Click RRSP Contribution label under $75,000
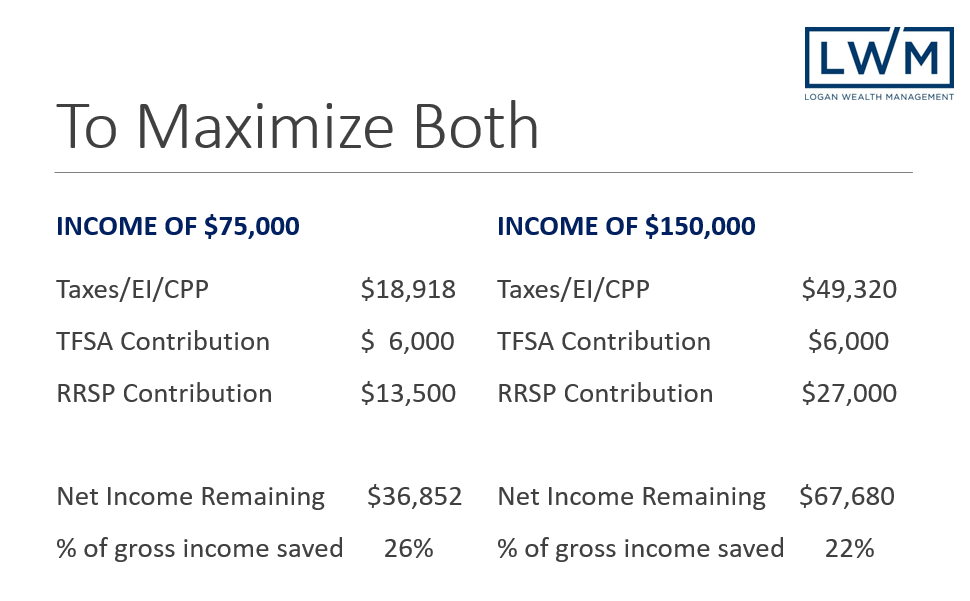 click(165, 393)
